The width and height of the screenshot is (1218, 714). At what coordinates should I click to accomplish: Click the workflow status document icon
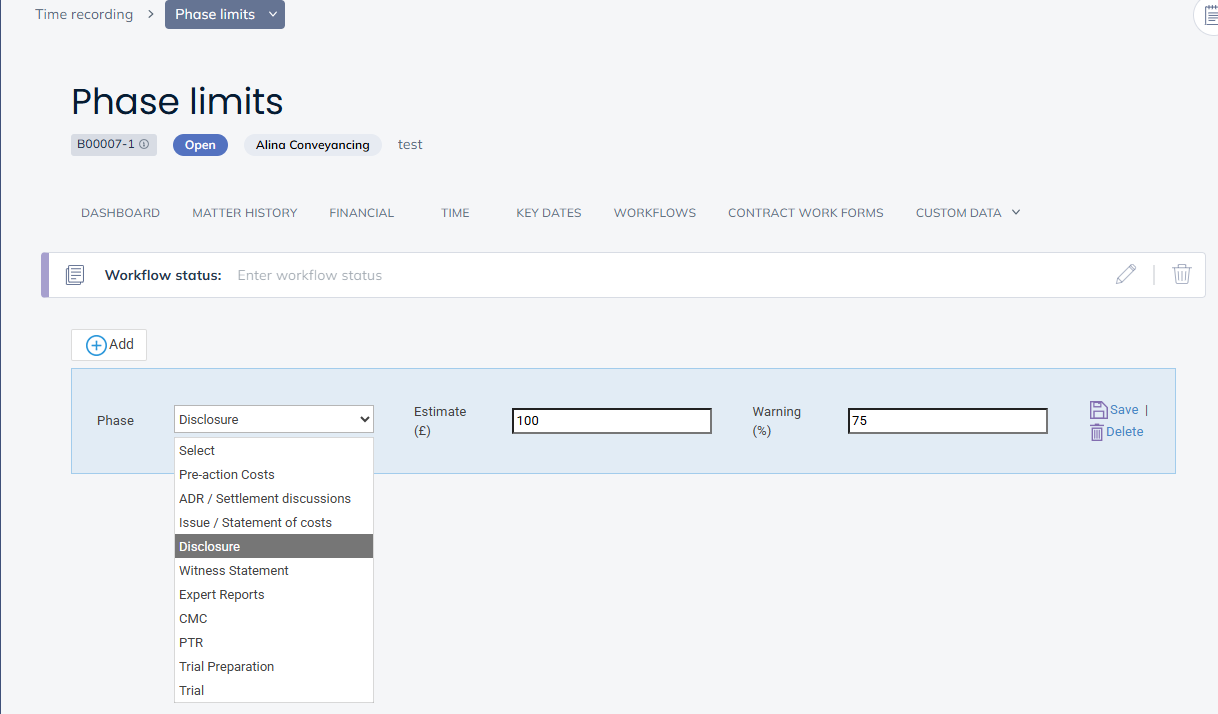click(x=75, y=275)
